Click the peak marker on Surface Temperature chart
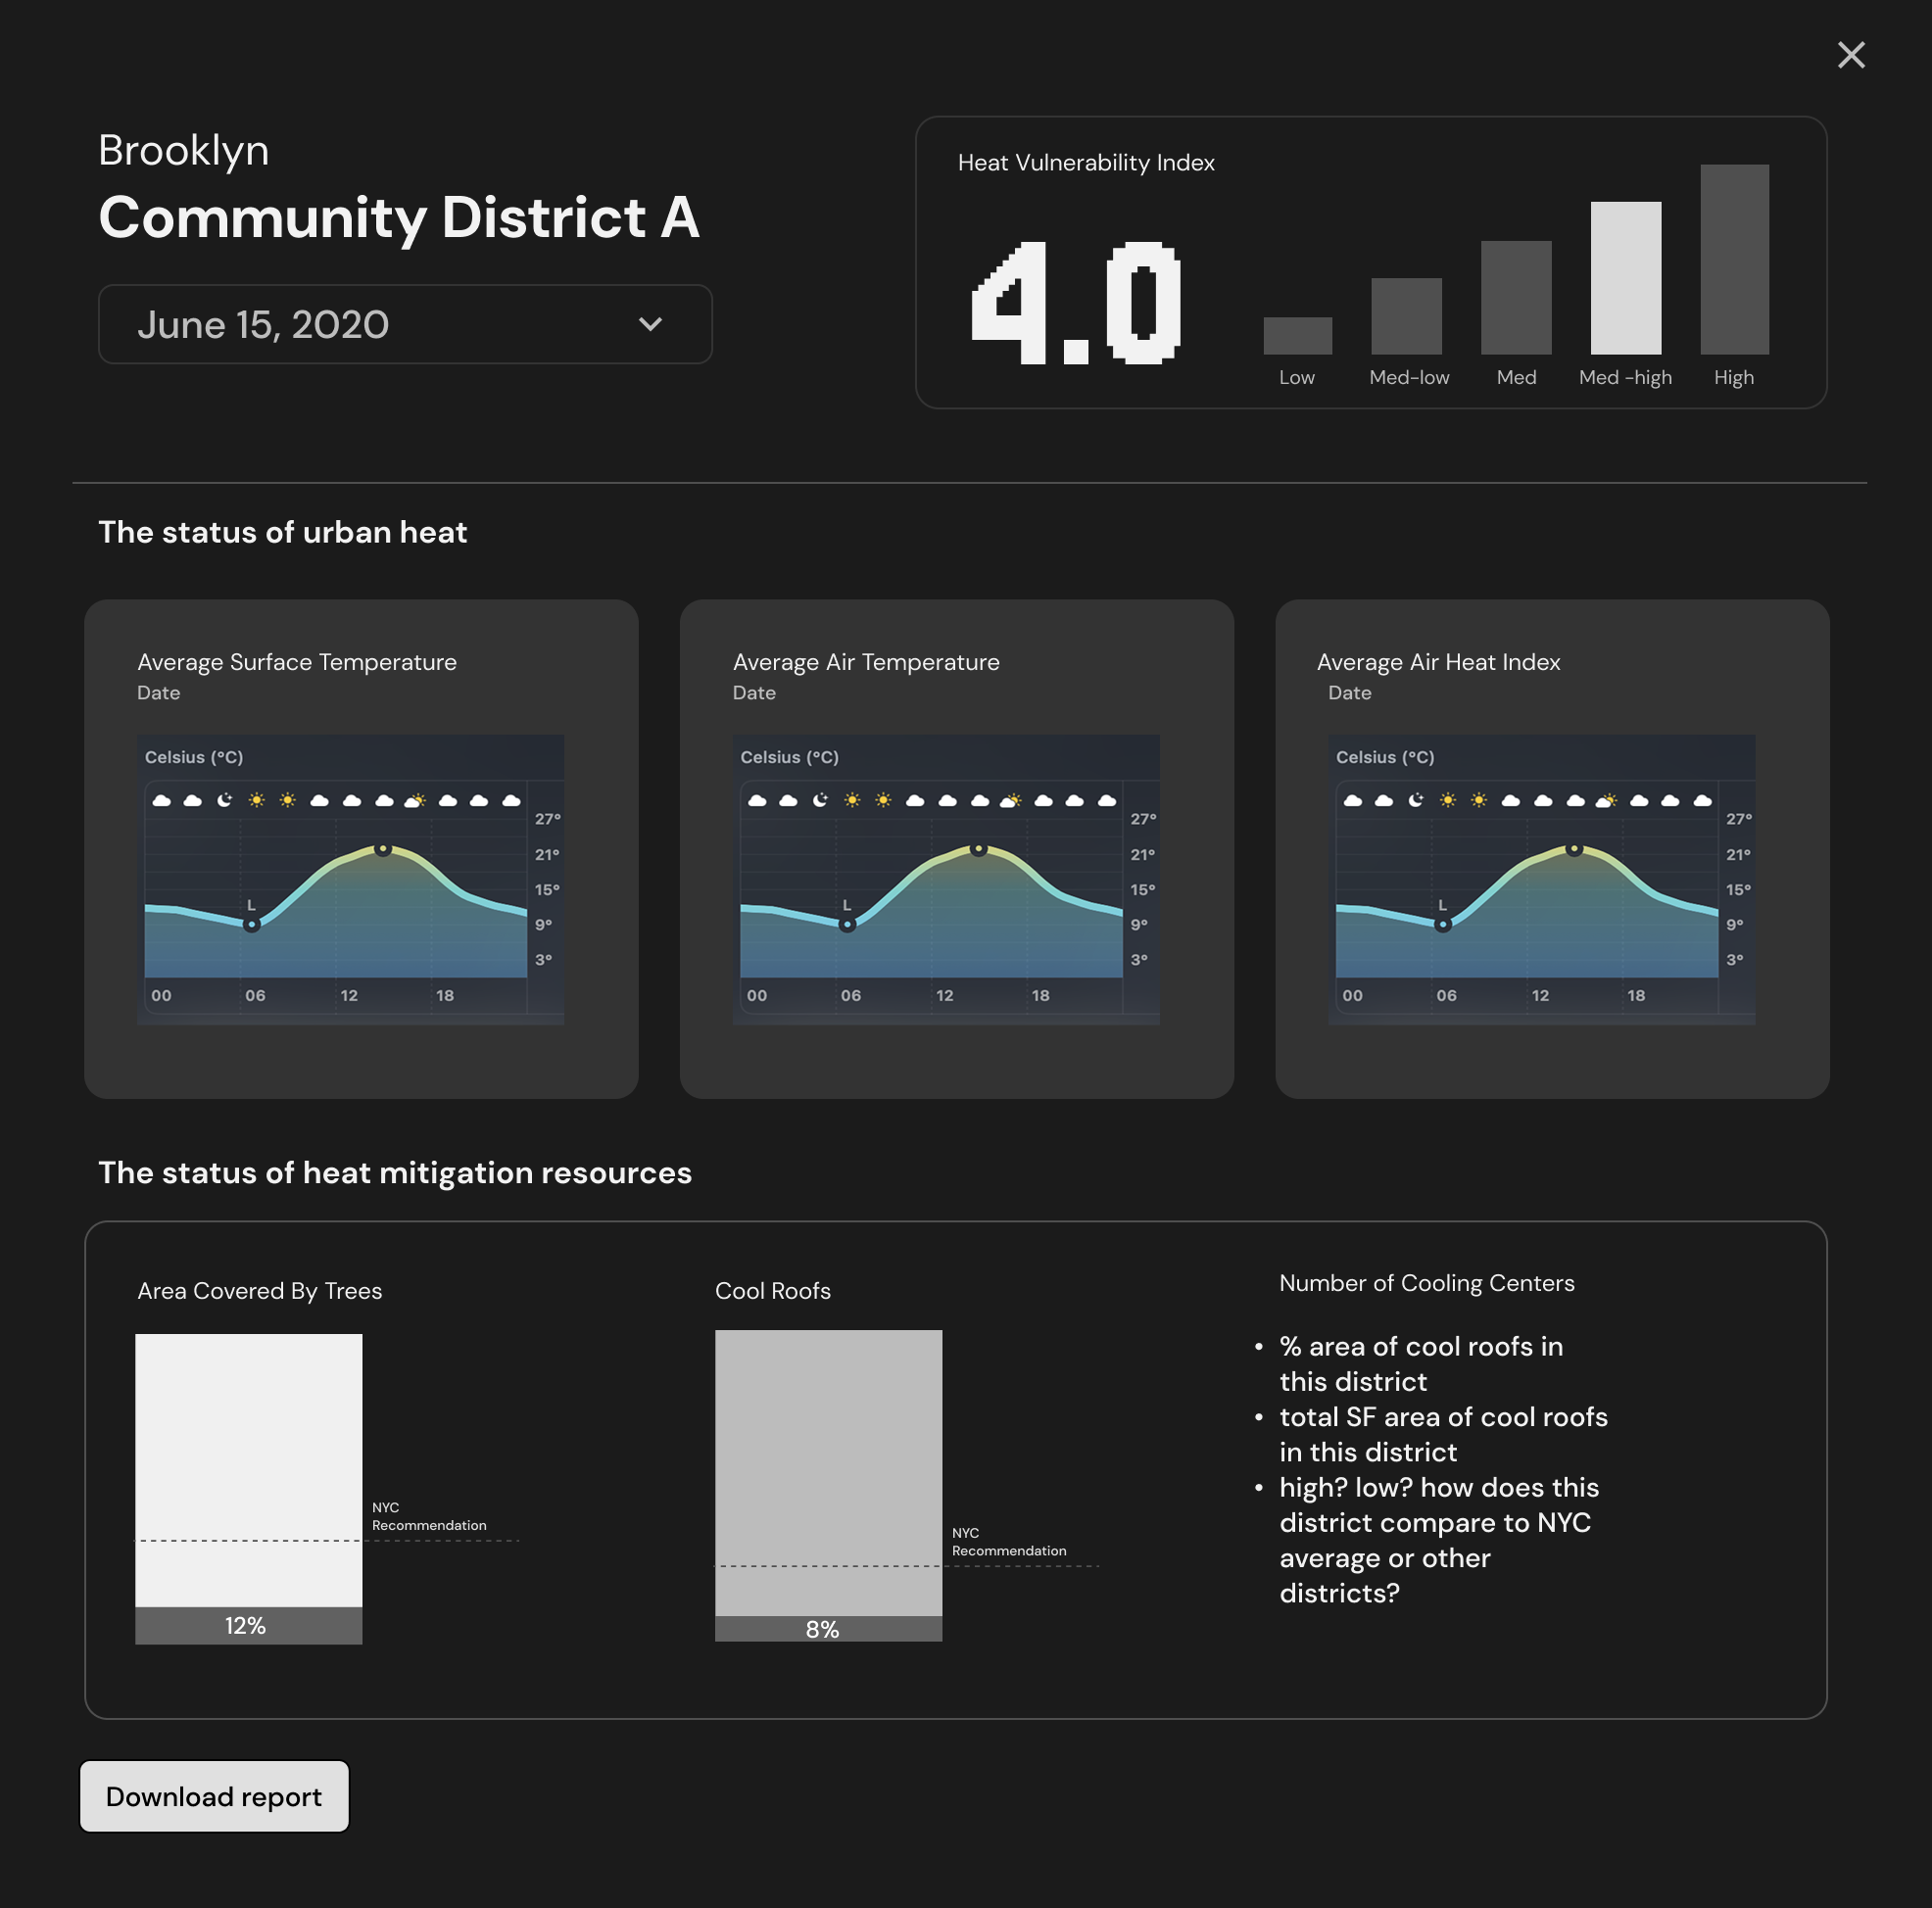Viewport: 1932px width, 1908px height. pos(383,849)
